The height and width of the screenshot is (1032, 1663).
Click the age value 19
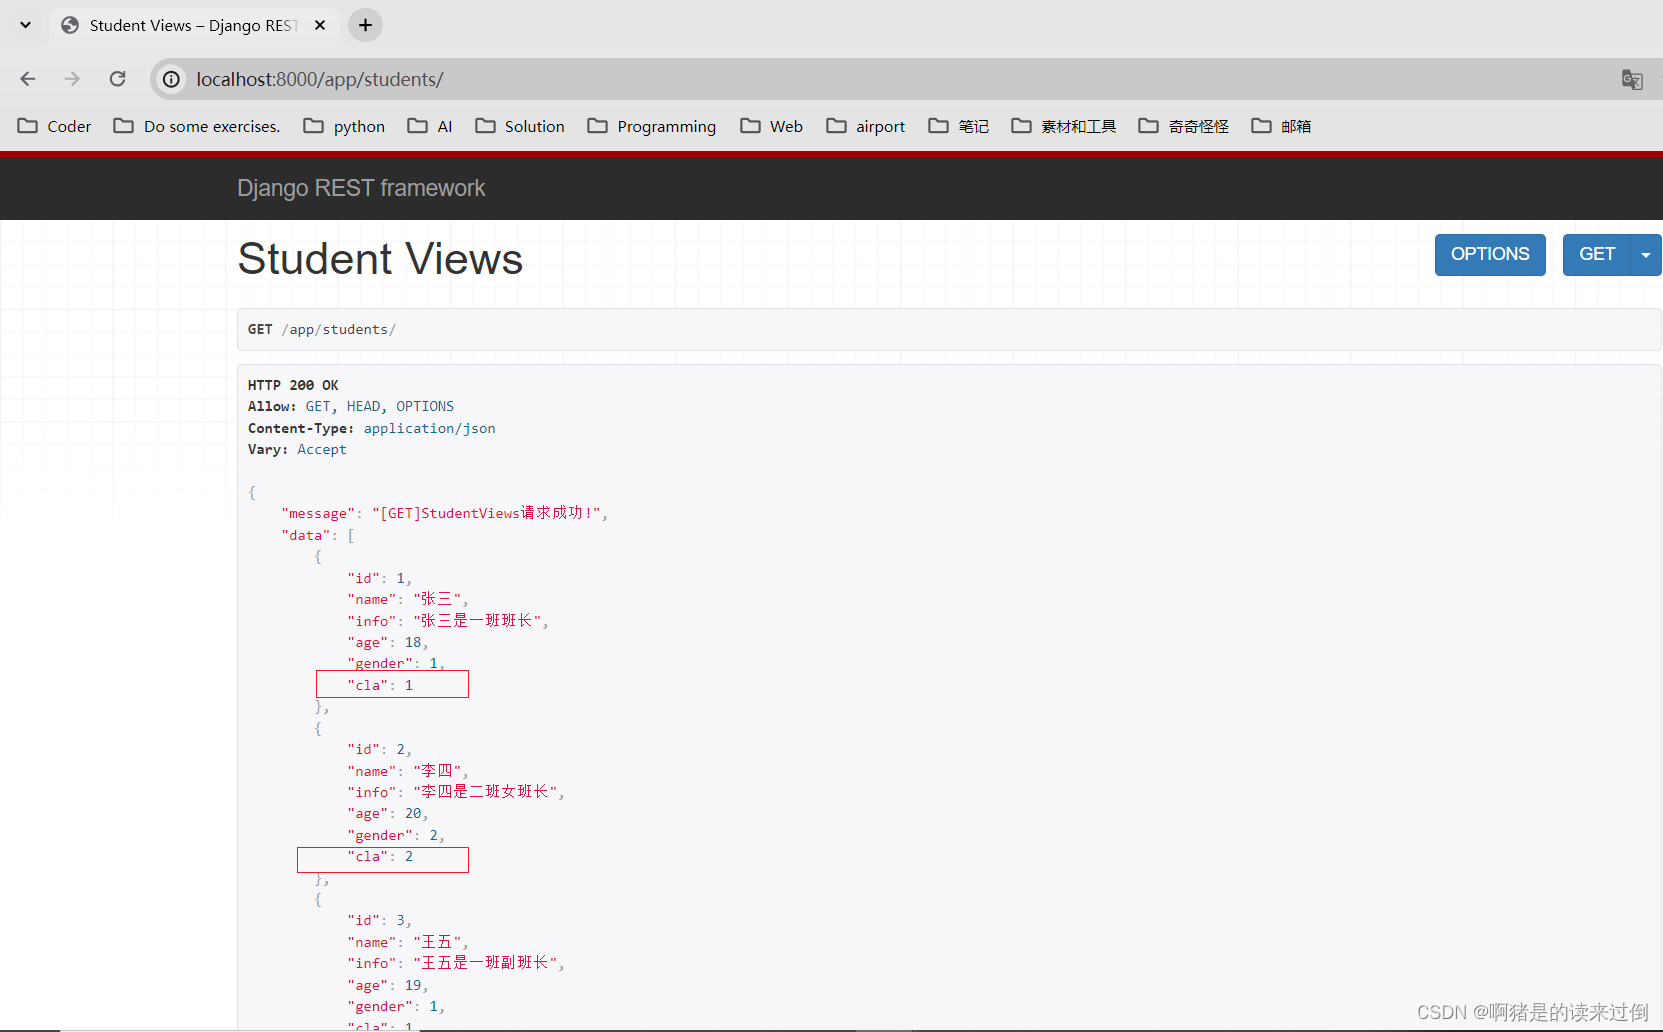pyautogui.click(x=413, y=985)
